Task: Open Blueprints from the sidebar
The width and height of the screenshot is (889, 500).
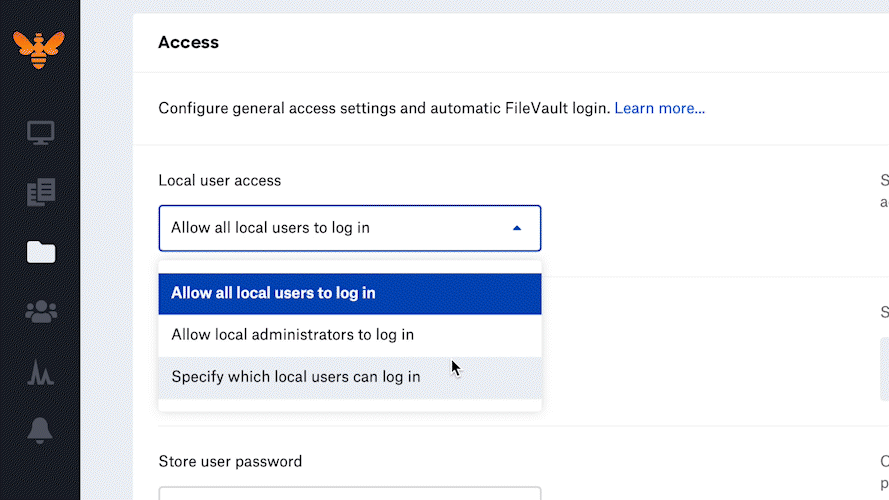Action: point(41,192)
